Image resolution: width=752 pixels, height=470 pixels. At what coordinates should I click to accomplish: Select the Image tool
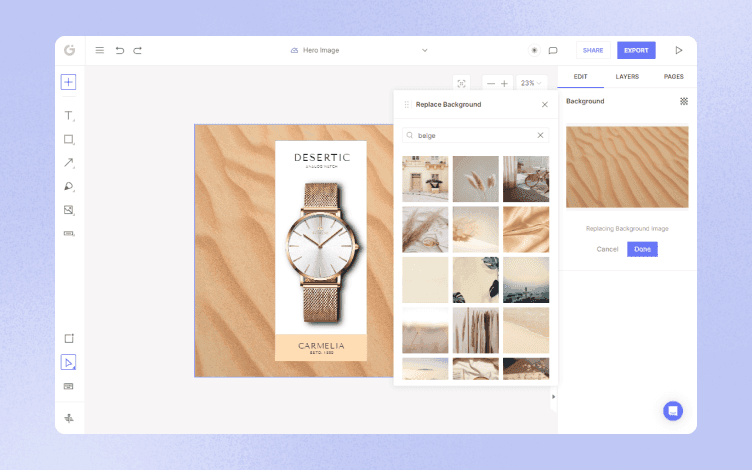[69, 210]
